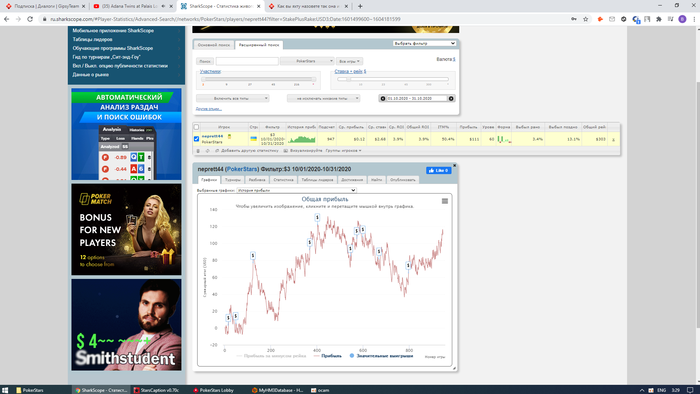Open the saved password key icon
Screen dimensions: 700x394
(574, 19)
